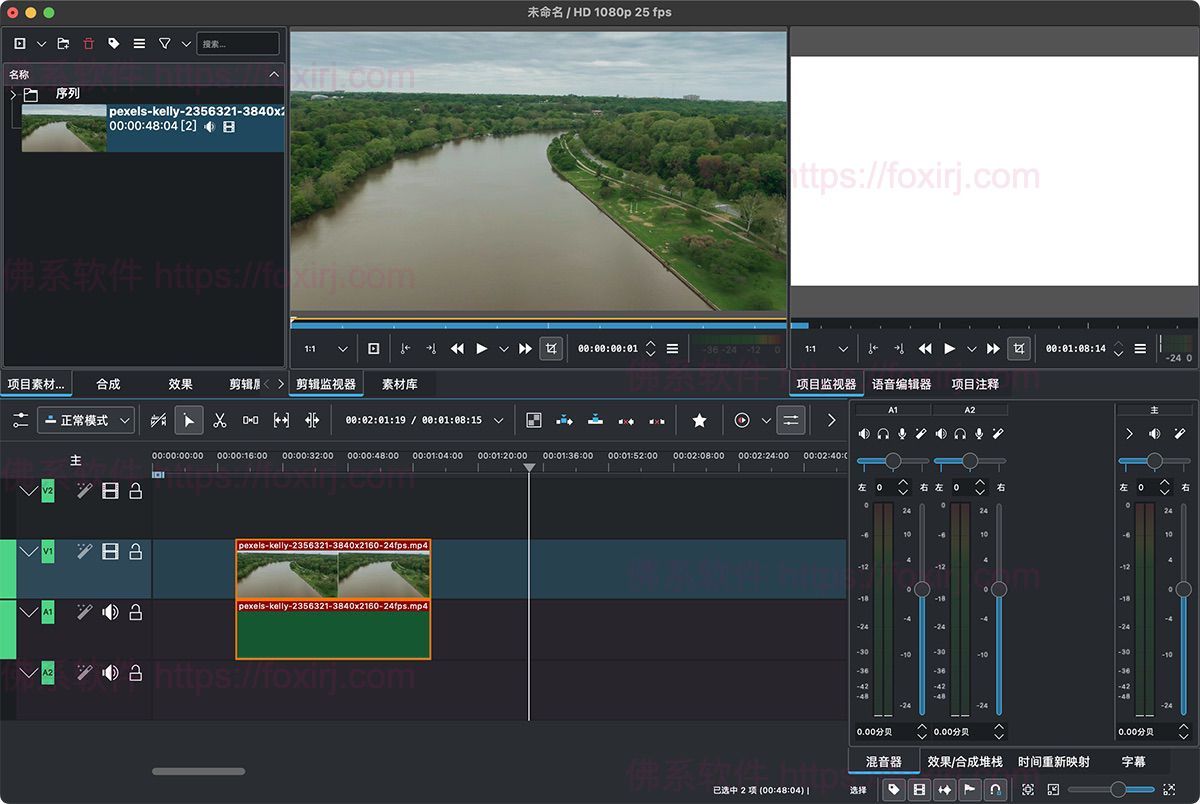
Task: Click the search field in project bin
Action: click(237, 44)
